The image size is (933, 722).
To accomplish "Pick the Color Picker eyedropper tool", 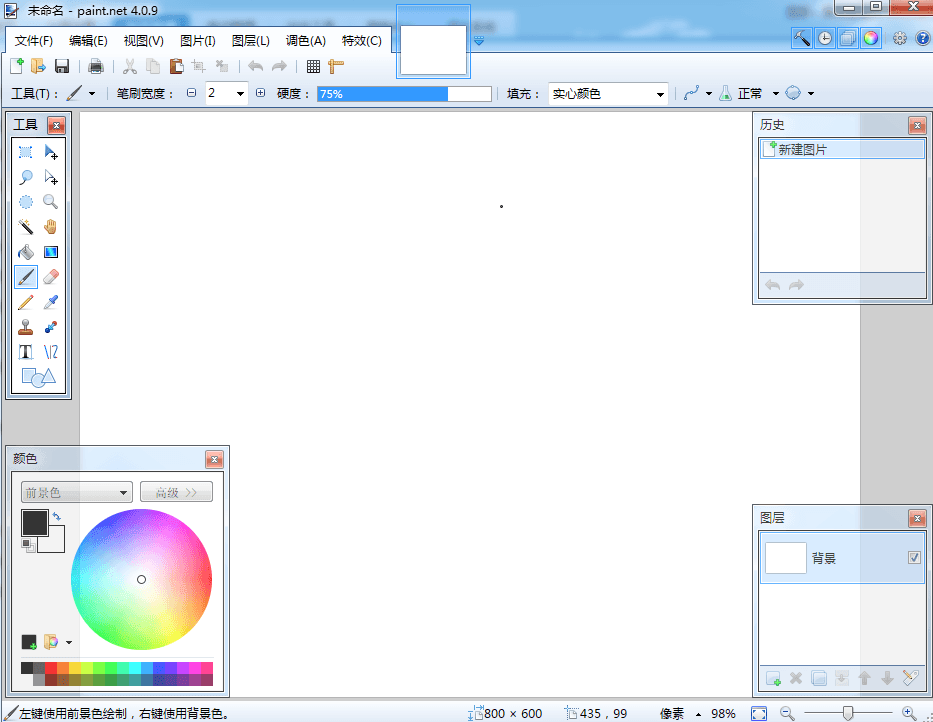I will (x=51, y=302).
